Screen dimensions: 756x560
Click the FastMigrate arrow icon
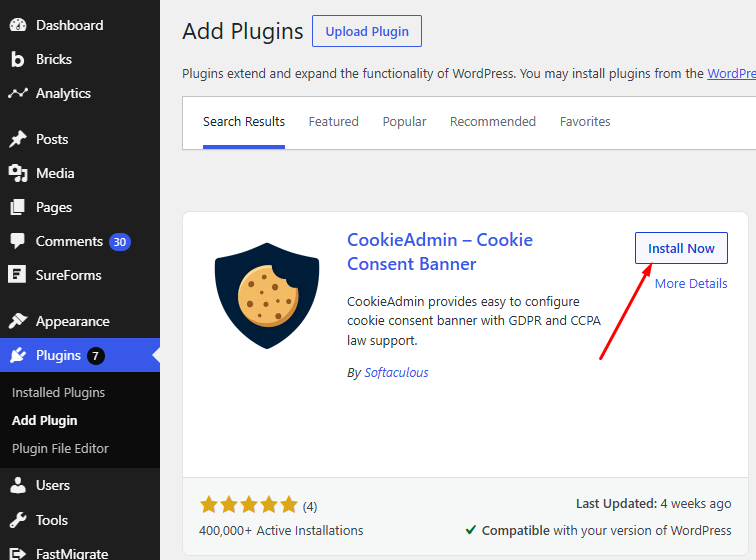tap(17, 554)
